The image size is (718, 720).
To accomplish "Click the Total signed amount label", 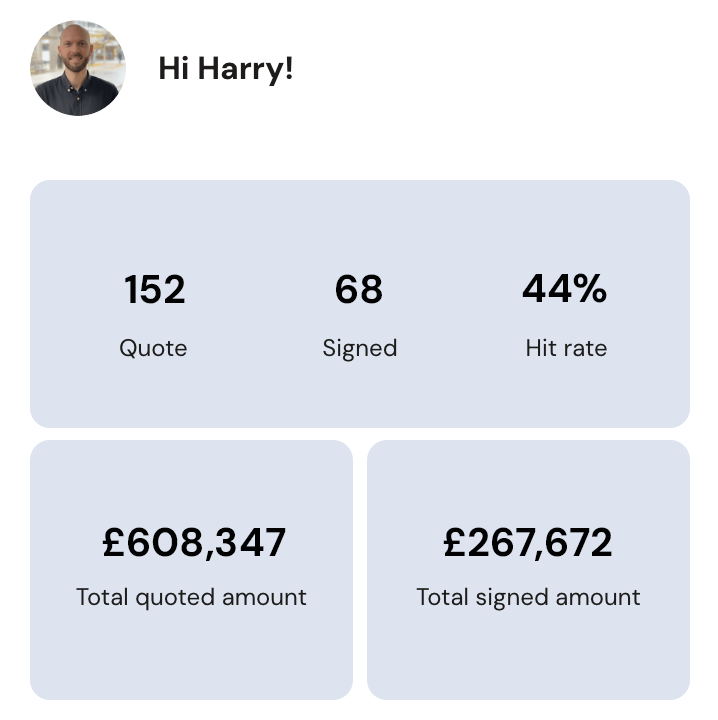I will point(528,598).
